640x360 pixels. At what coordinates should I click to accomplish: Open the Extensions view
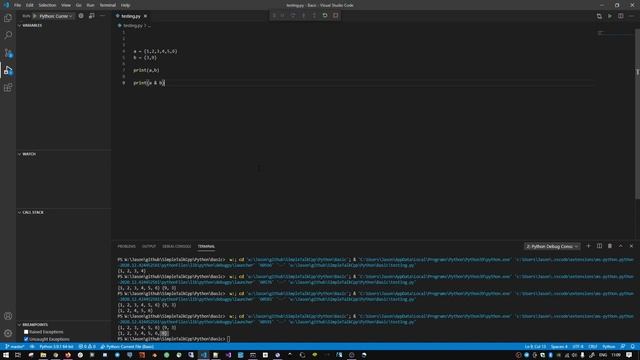tap(8, 87)
